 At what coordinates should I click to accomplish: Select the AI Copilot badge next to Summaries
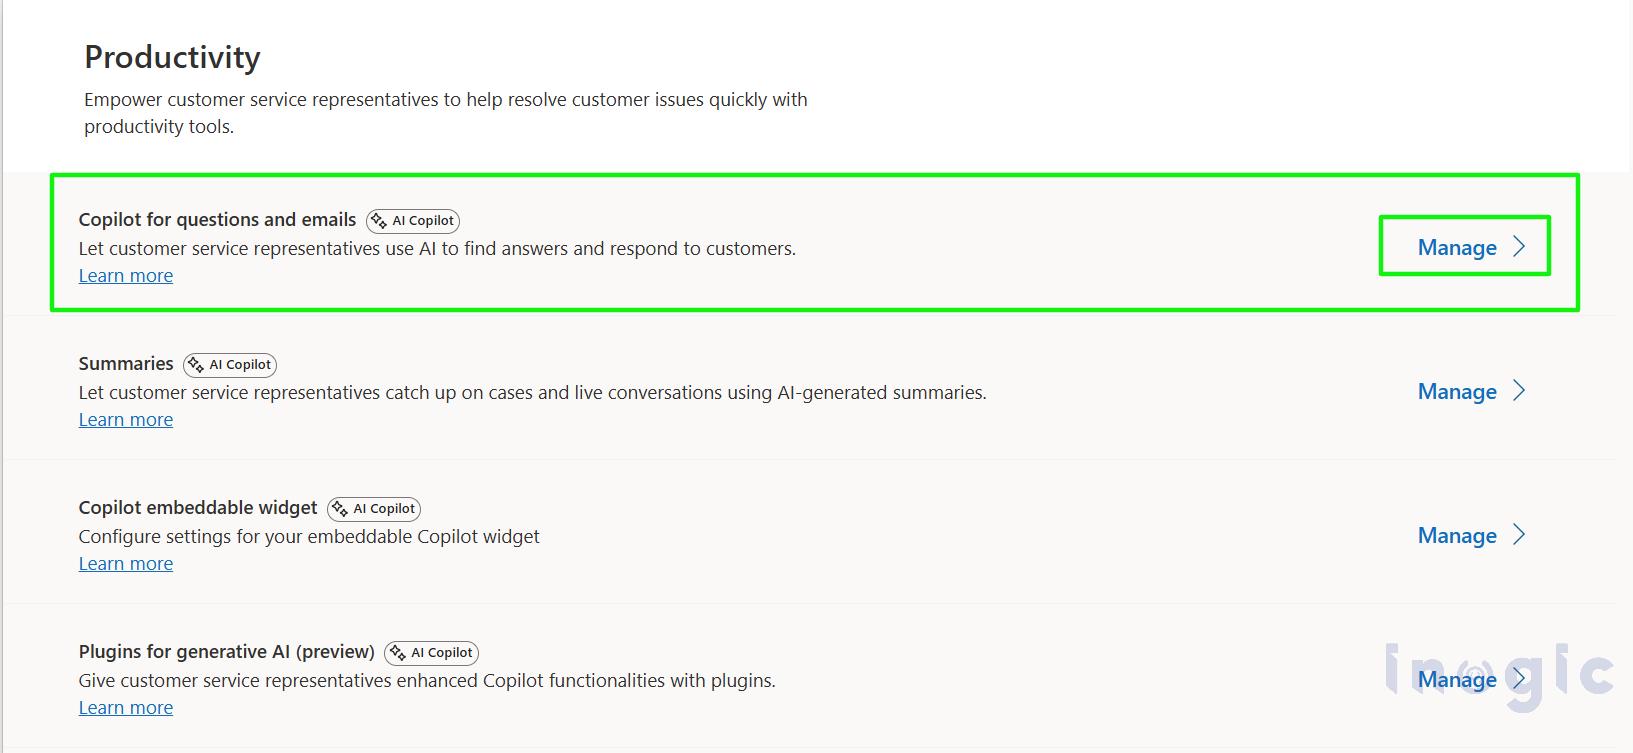[229, 364]
